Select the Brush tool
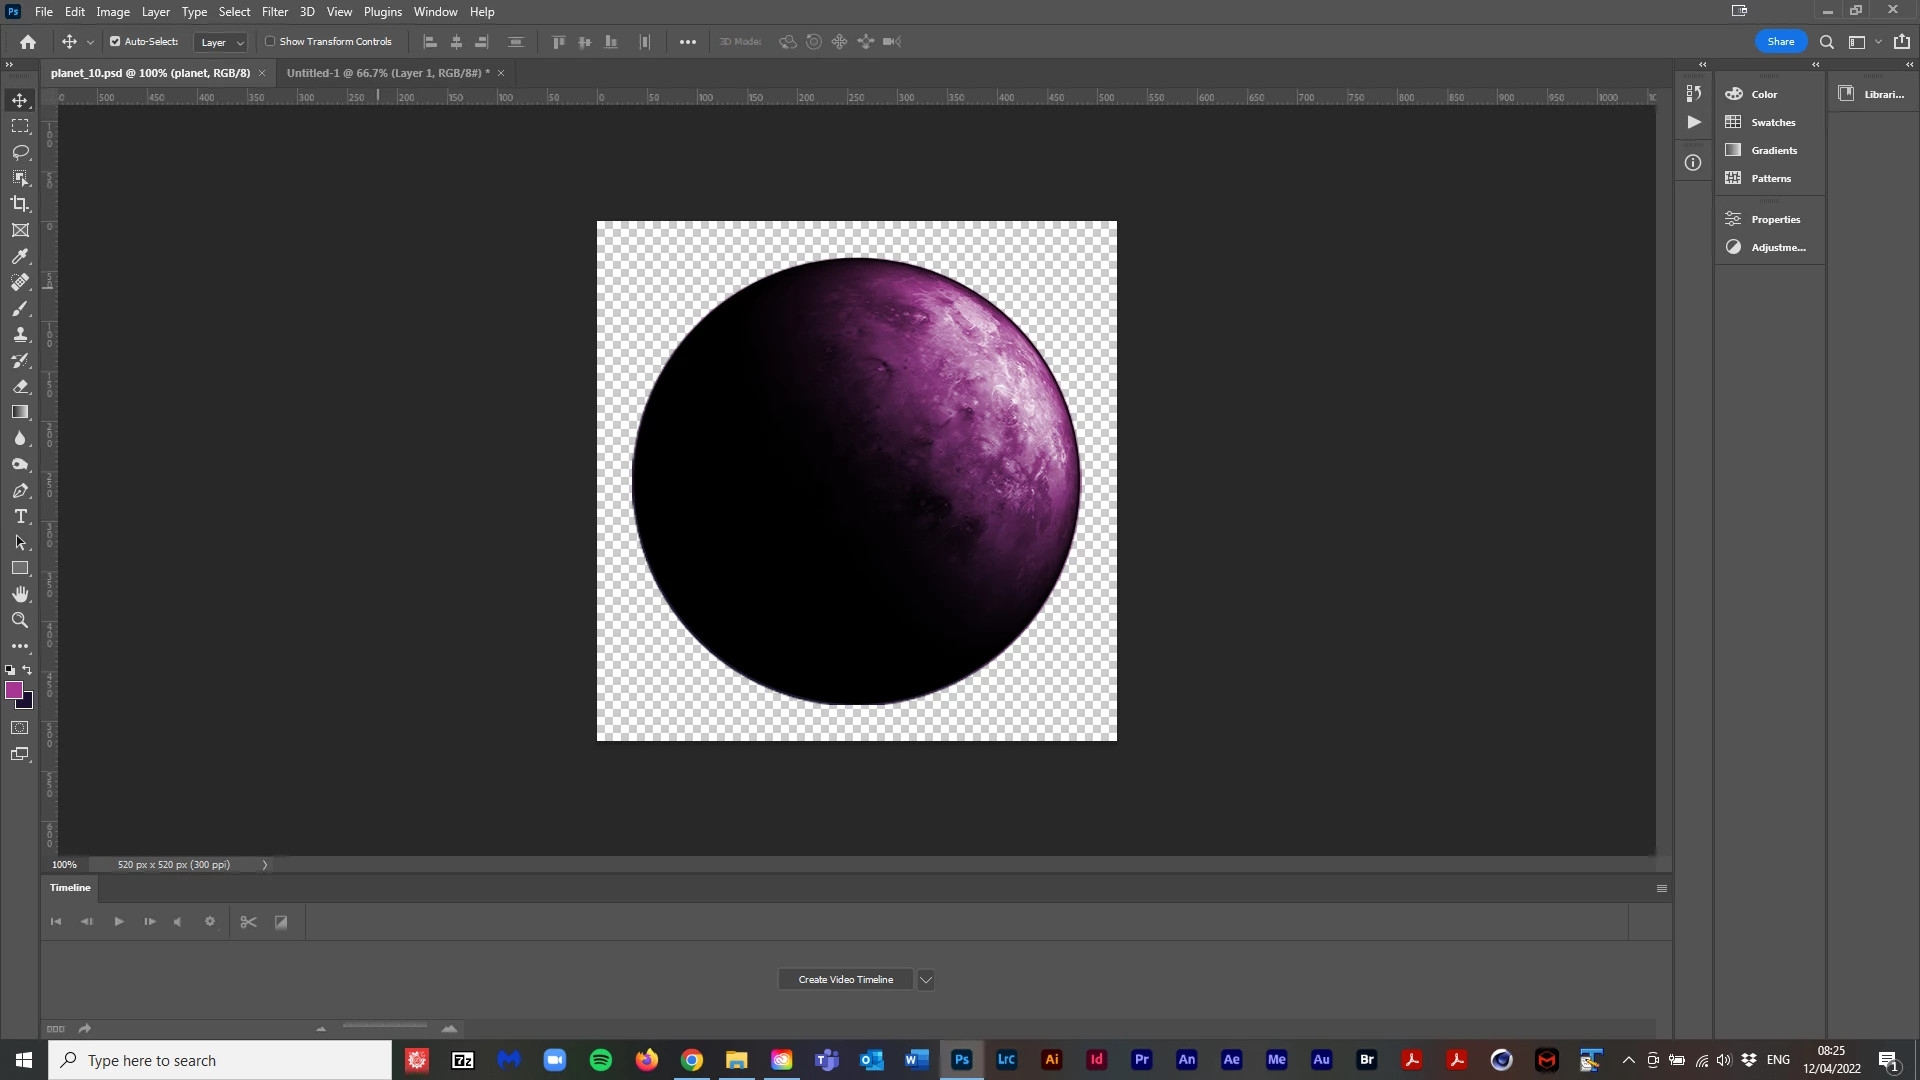Viewport: 1920px width, 1080px height. click(x=20, y=309)
